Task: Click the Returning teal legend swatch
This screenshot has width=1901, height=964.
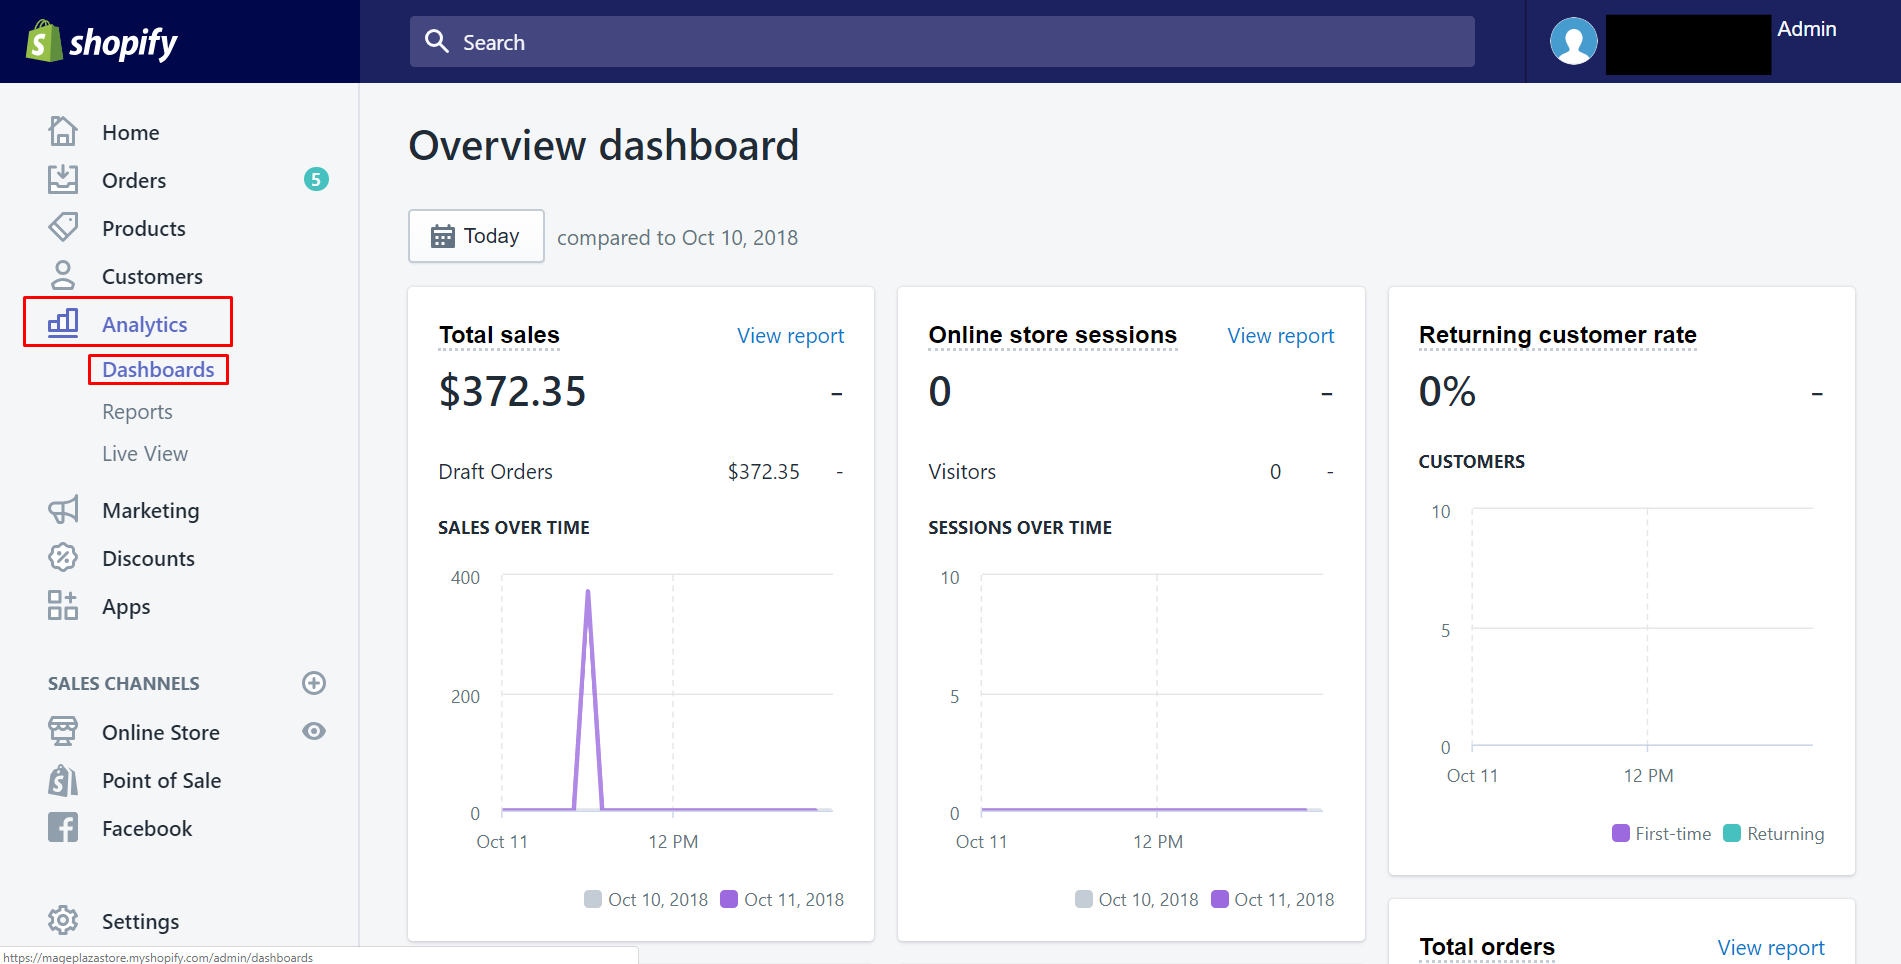Action: click(x=1732, y=834)
